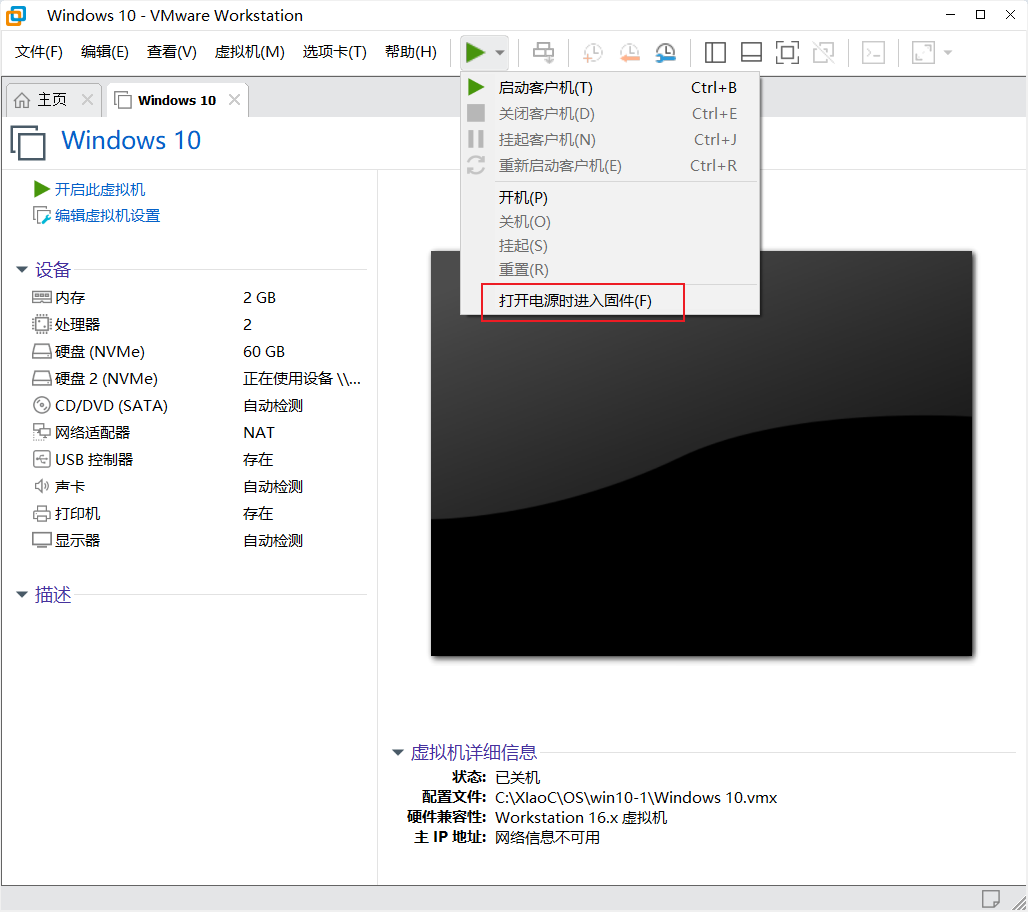Open the 虚拟机(M) menu
This screenshot has height=912, width=1028.
tap(250, 52)
